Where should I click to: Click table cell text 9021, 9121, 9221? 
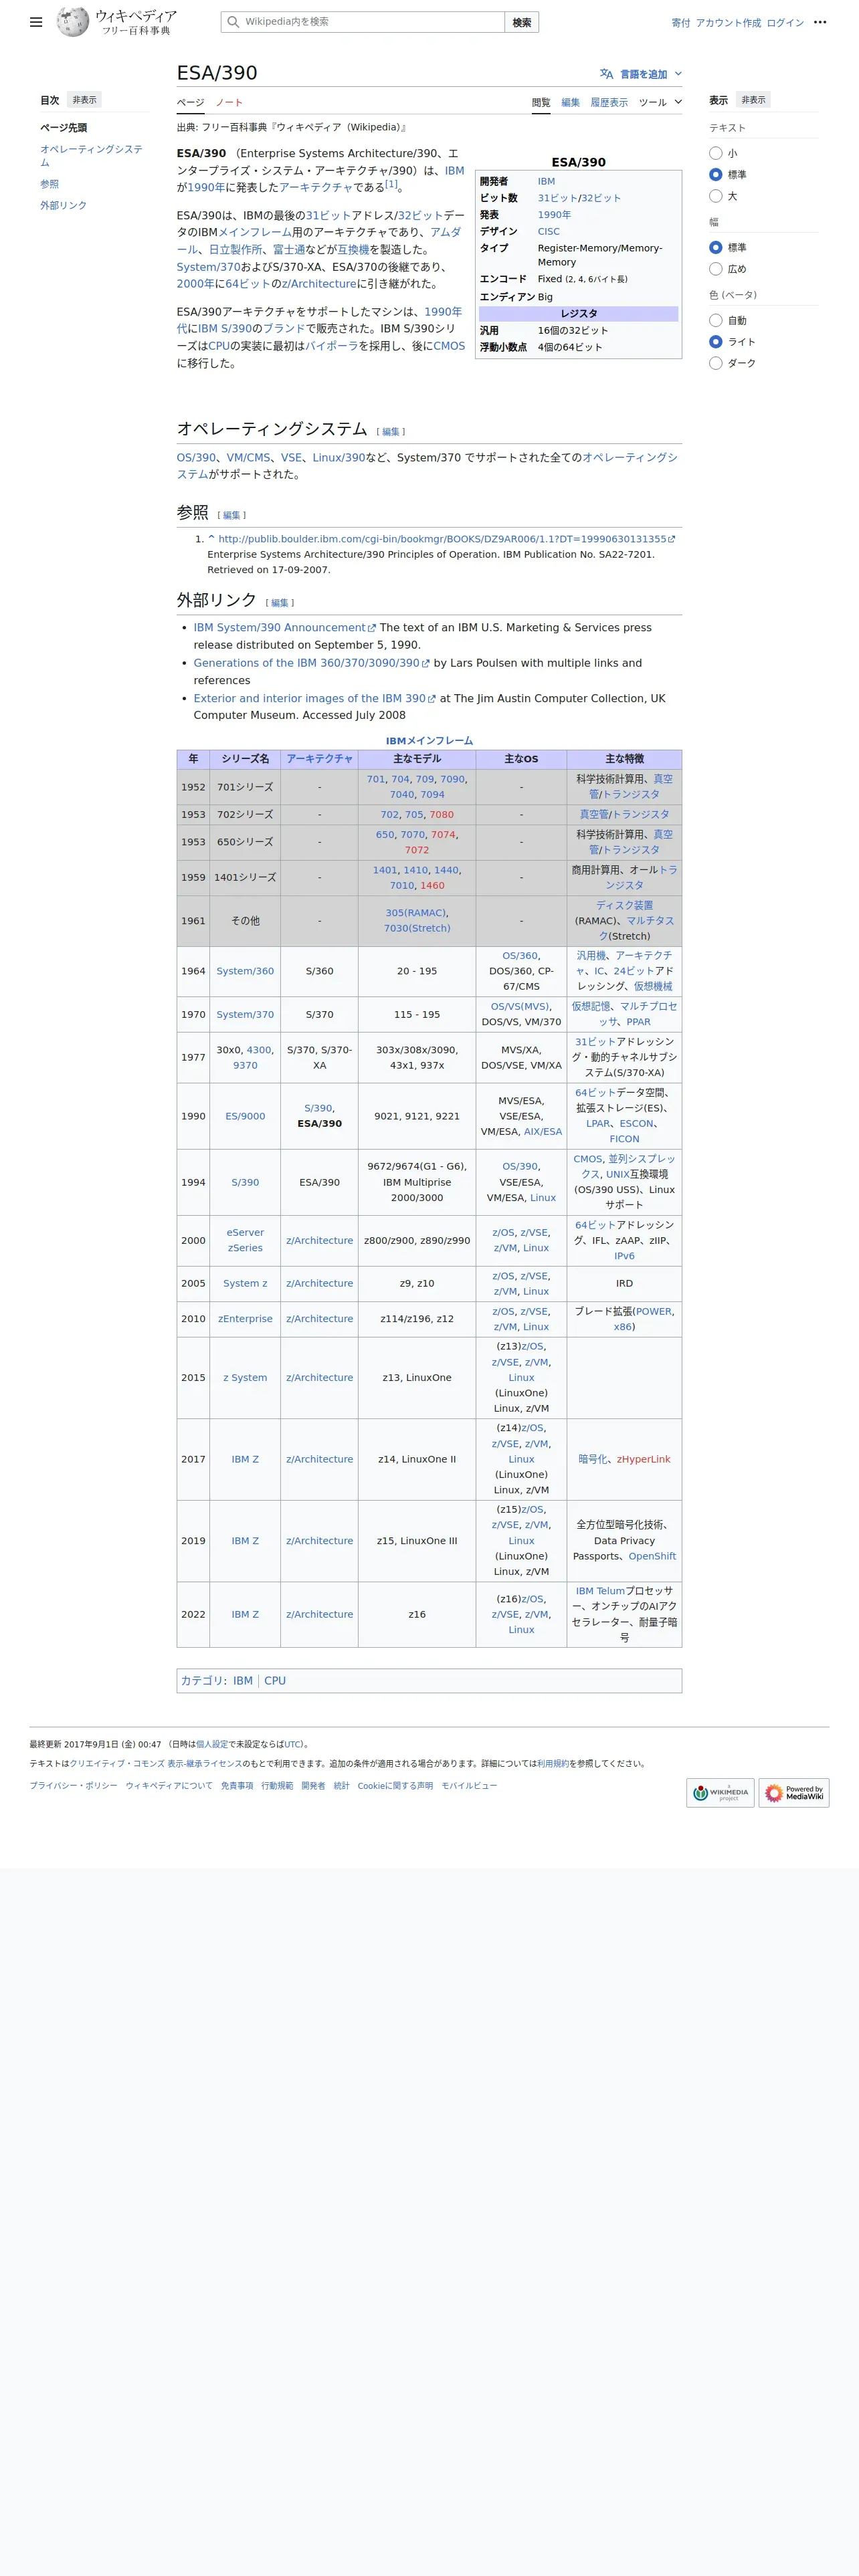pos(417,1116)
